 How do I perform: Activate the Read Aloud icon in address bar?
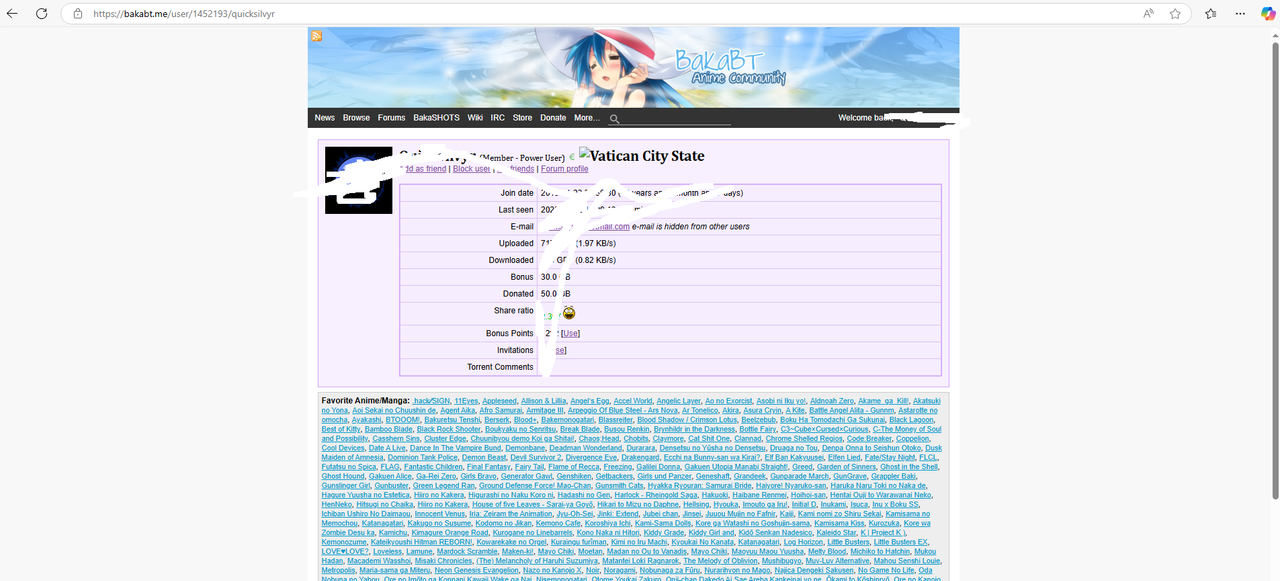(x=1149, y=14)
